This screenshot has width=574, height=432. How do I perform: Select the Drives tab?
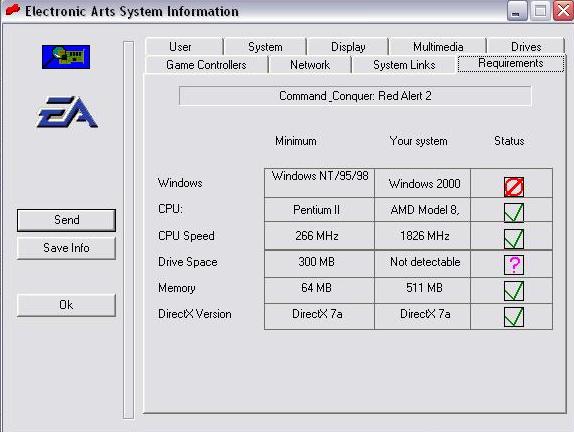pyautogui.click(x=526, y=47)
